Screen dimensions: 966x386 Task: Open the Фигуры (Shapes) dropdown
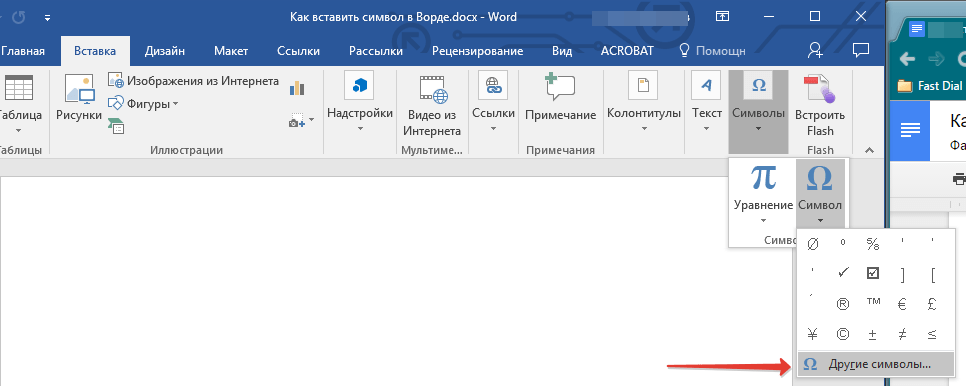coord(144,103)
